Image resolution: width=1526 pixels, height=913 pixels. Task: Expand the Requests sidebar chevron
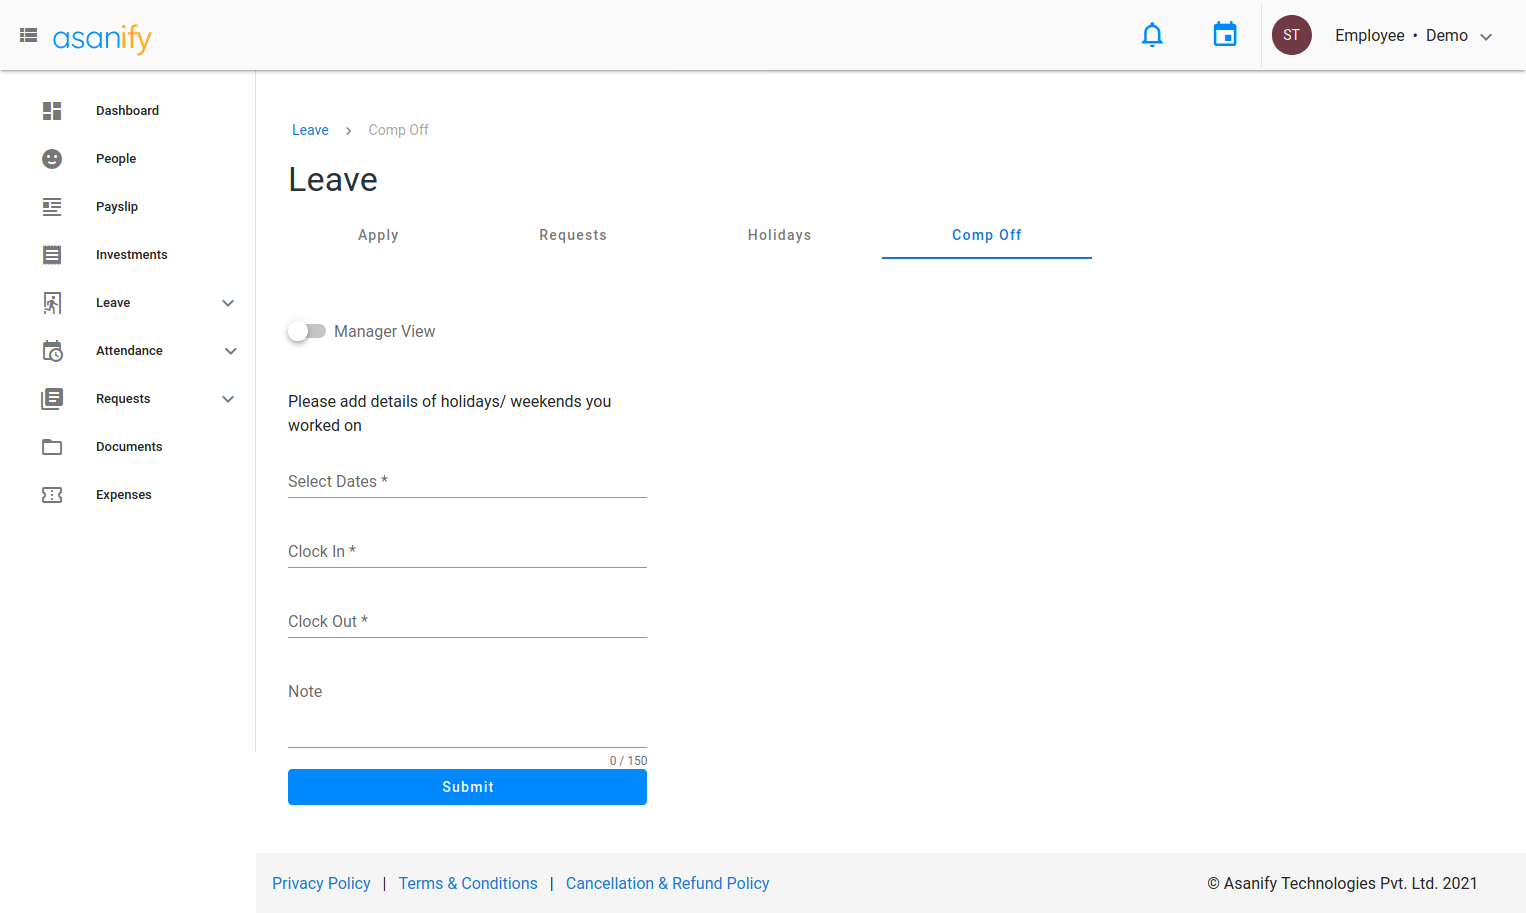[x=228, y=399]
